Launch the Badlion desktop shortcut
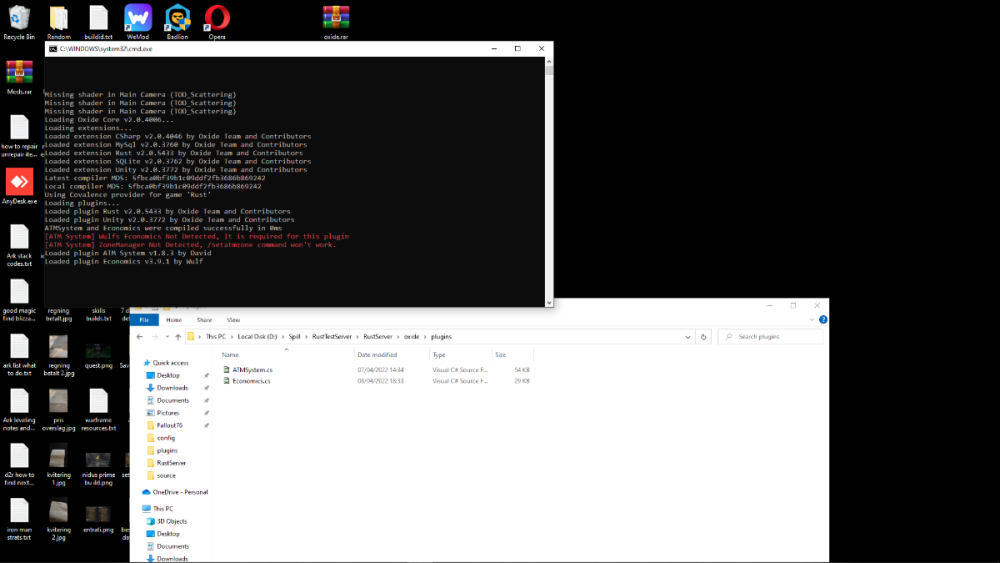The image size is (1000, 563). click(177, 18)
